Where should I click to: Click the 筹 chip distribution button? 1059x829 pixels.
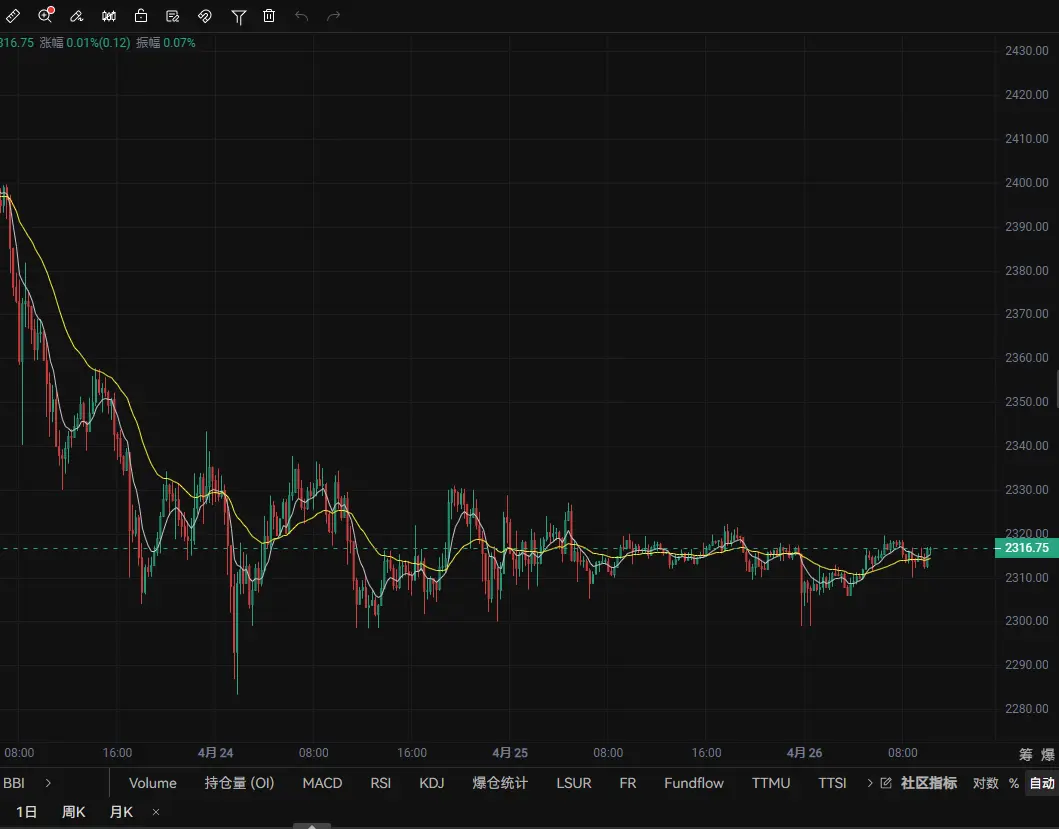[x=1025, y=755]
